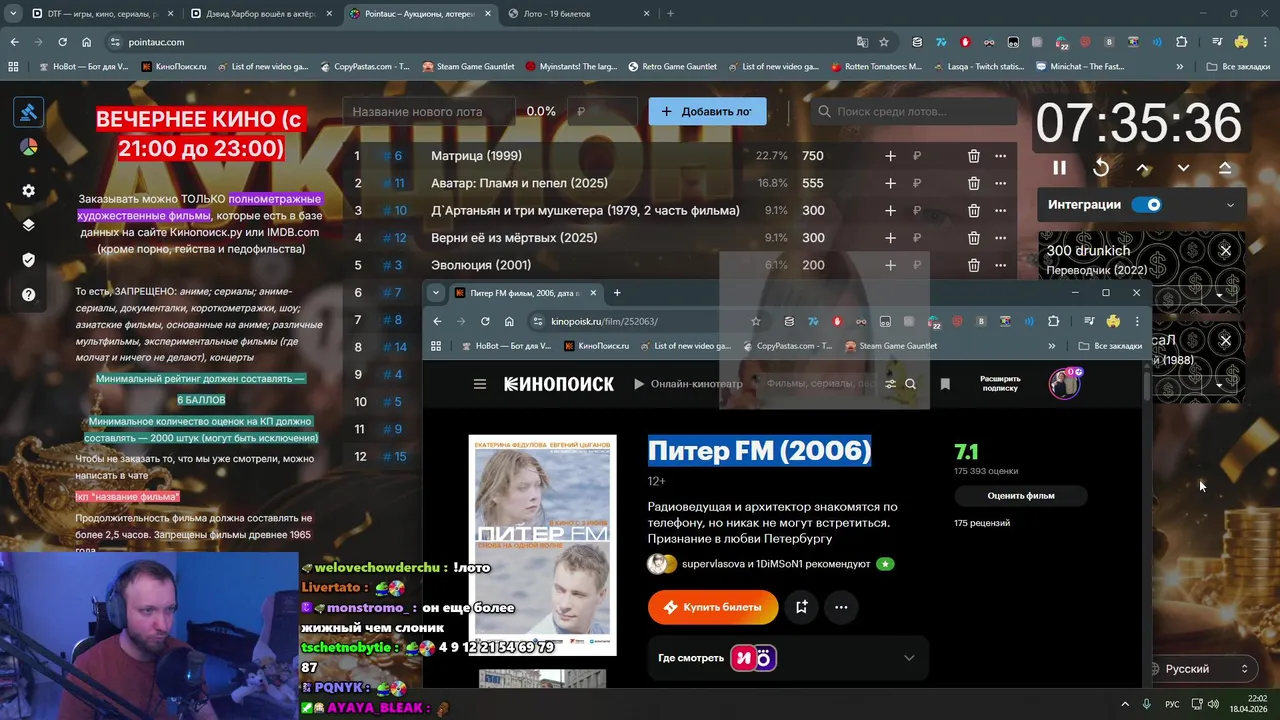1280x720 pixels.
Task: Click the Оценить фильм button
Action: click(1020, 495)
